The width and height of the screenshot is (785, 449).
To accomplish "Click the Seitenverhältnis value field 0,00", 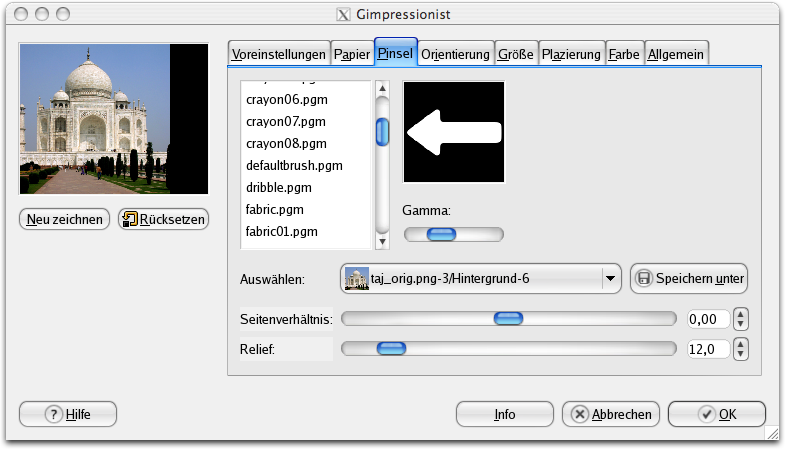I will click(708, 319).
